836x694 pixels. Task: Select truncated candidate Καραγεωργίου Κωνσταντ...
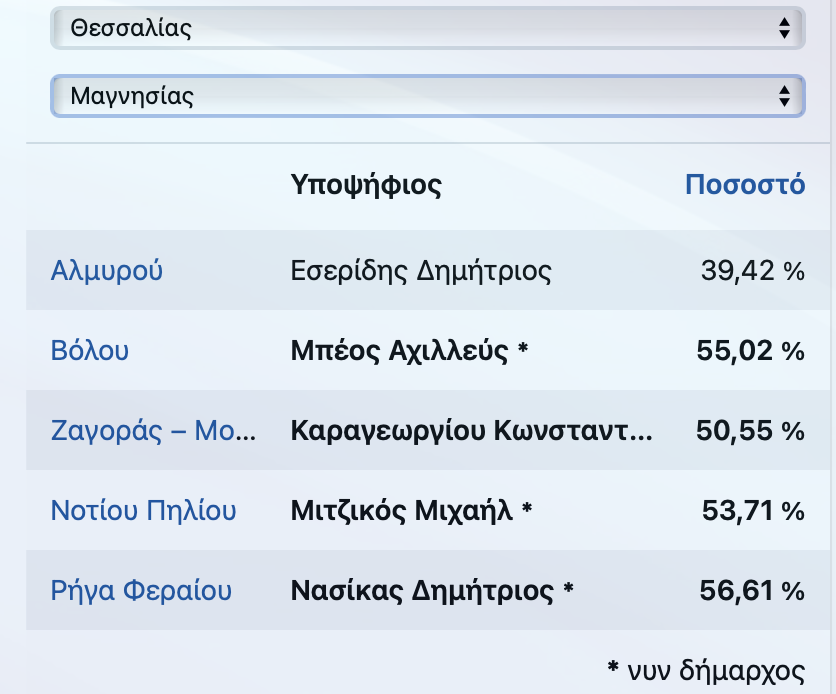[x=471, y=431]
